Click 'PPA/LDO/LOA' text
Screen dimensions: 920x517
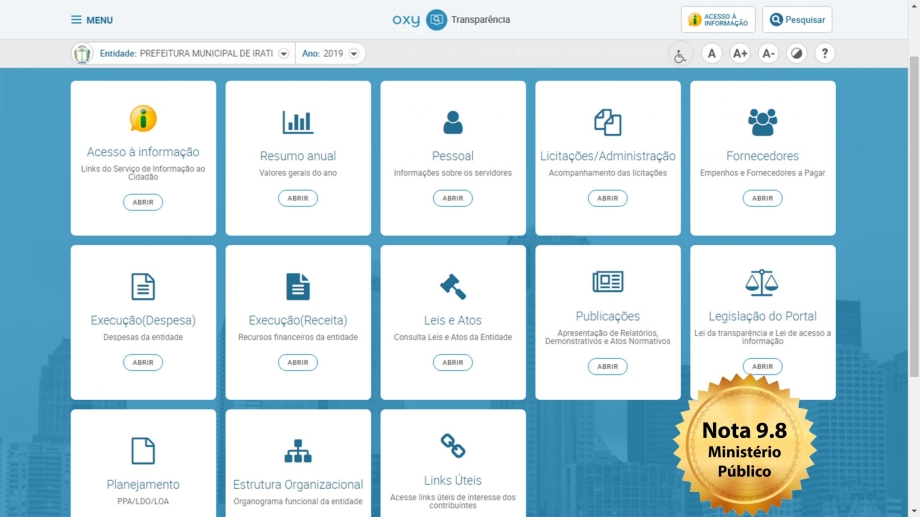pyautogui.click(x=143, y=502)
